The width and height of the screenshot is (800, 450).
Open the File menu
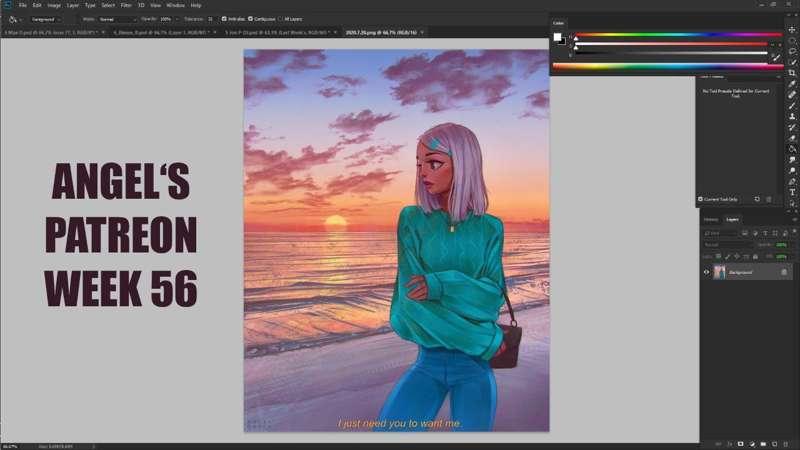tap(22, 5)
